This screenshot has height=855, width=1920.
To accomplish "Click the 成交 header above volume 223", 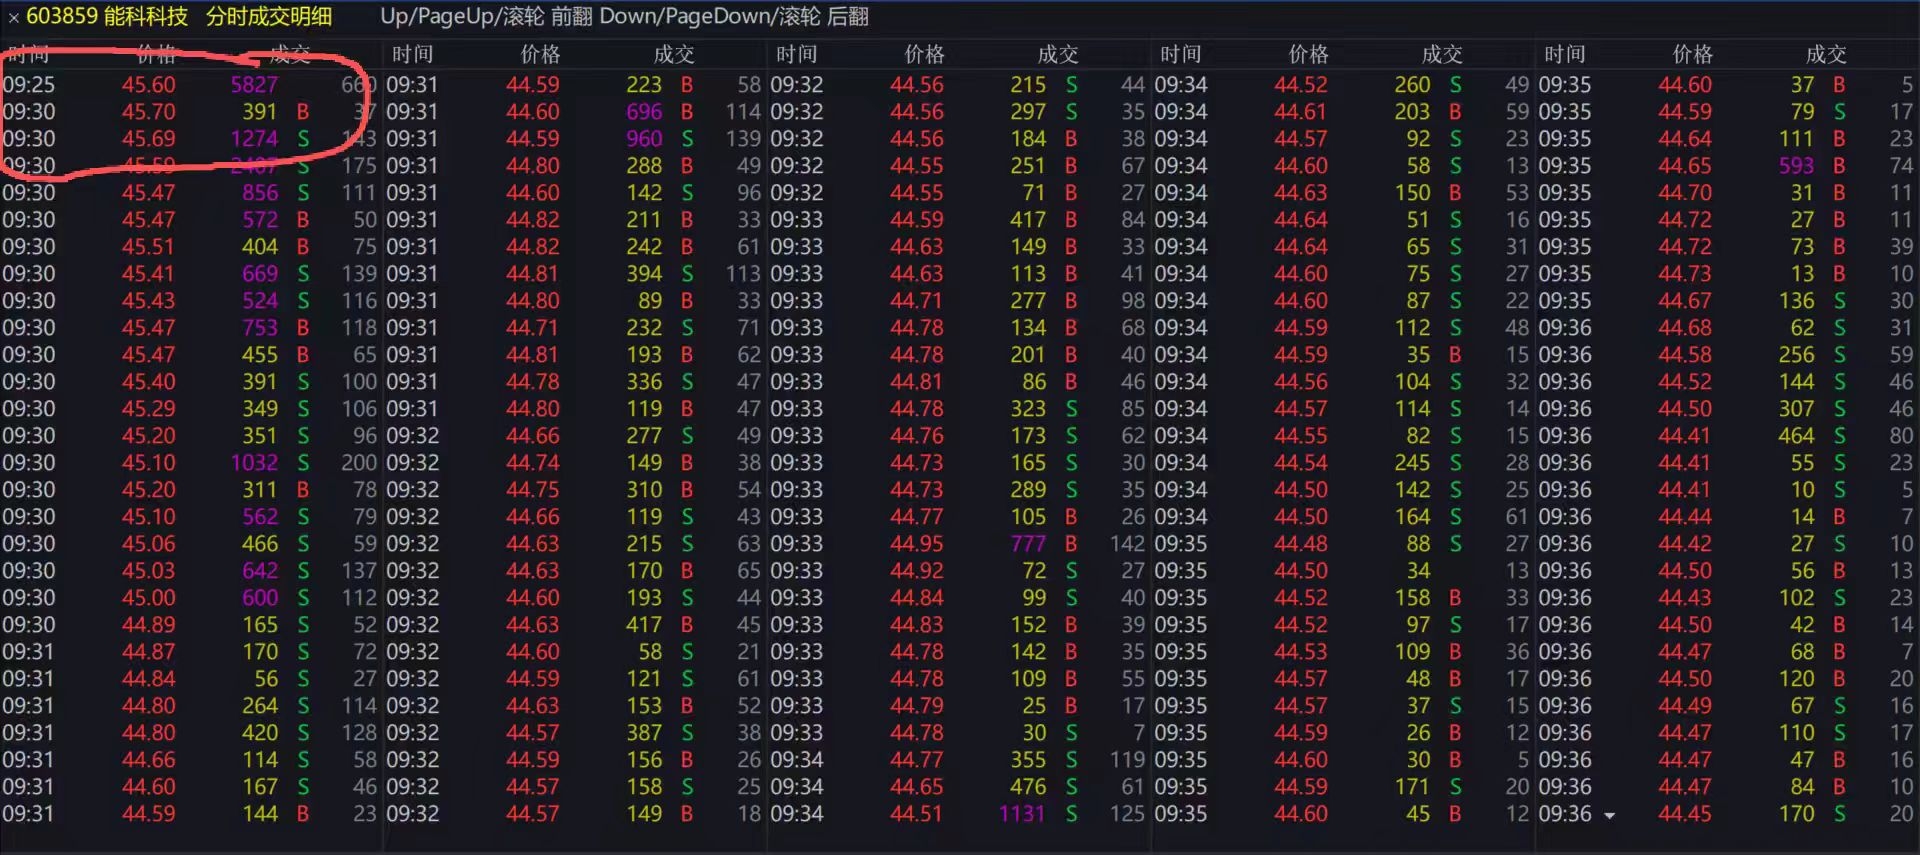I will point(673,54).
